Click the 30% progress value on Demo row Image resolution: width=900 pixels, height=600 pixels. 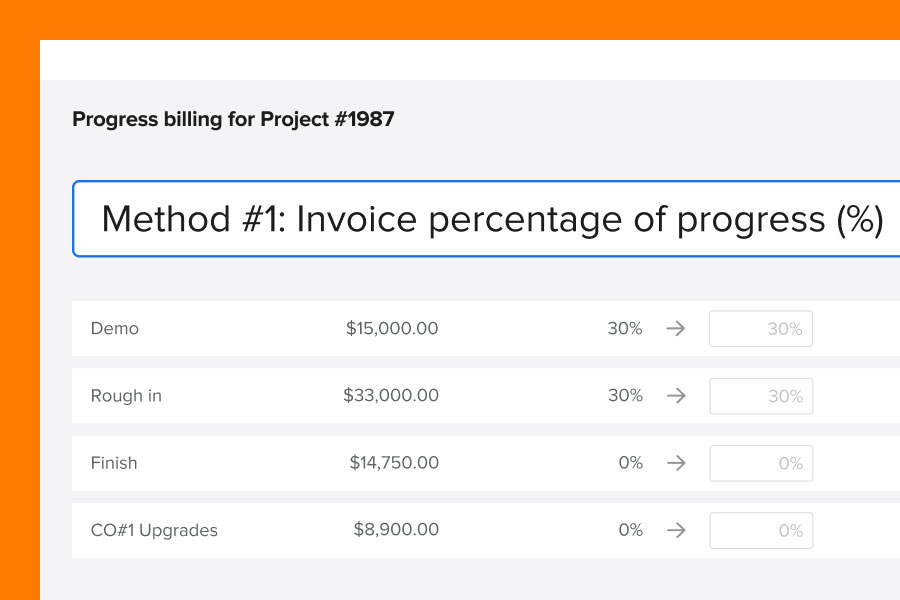pos(625,328)
